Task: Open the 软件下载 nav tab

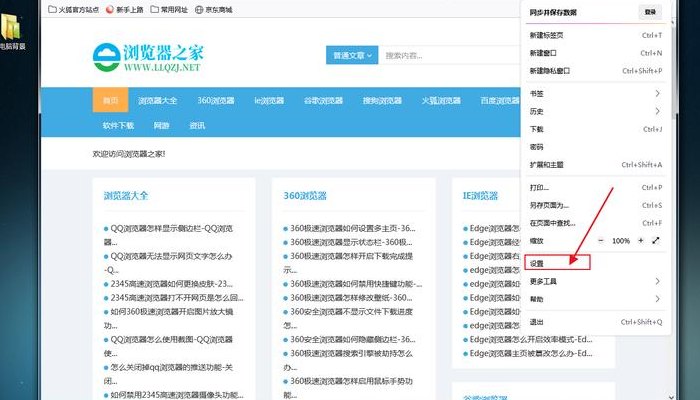Action: [118, 125]
